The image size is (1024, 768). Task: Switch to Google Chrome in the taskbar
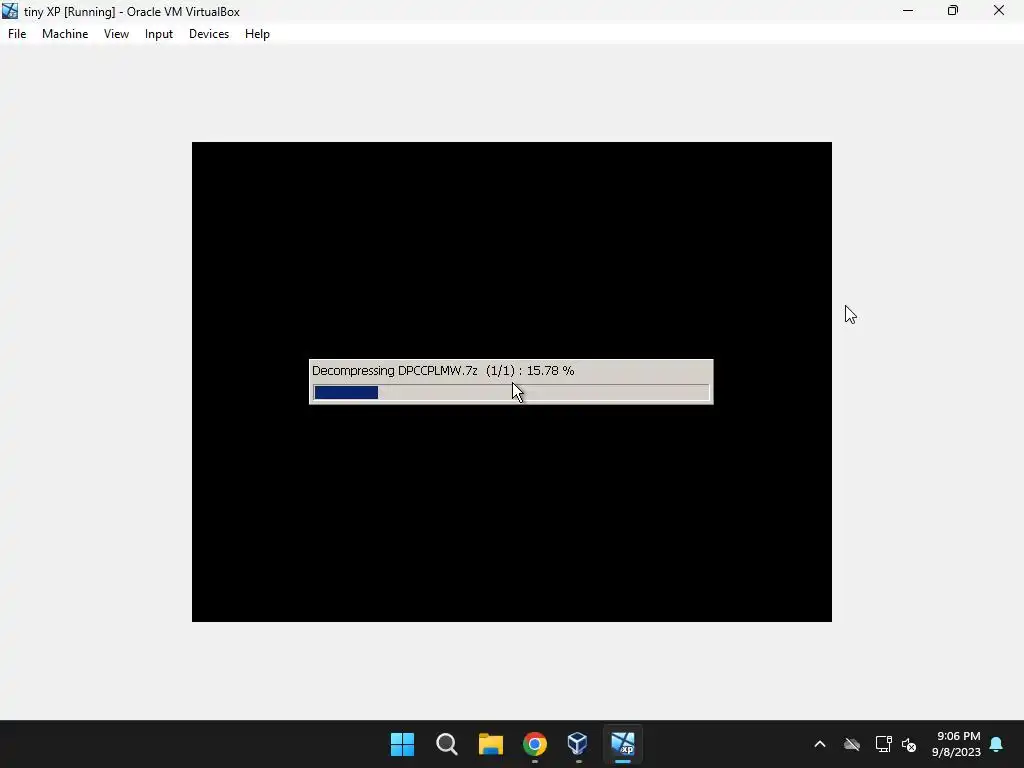pyautogui.click(x=535, y=744)
